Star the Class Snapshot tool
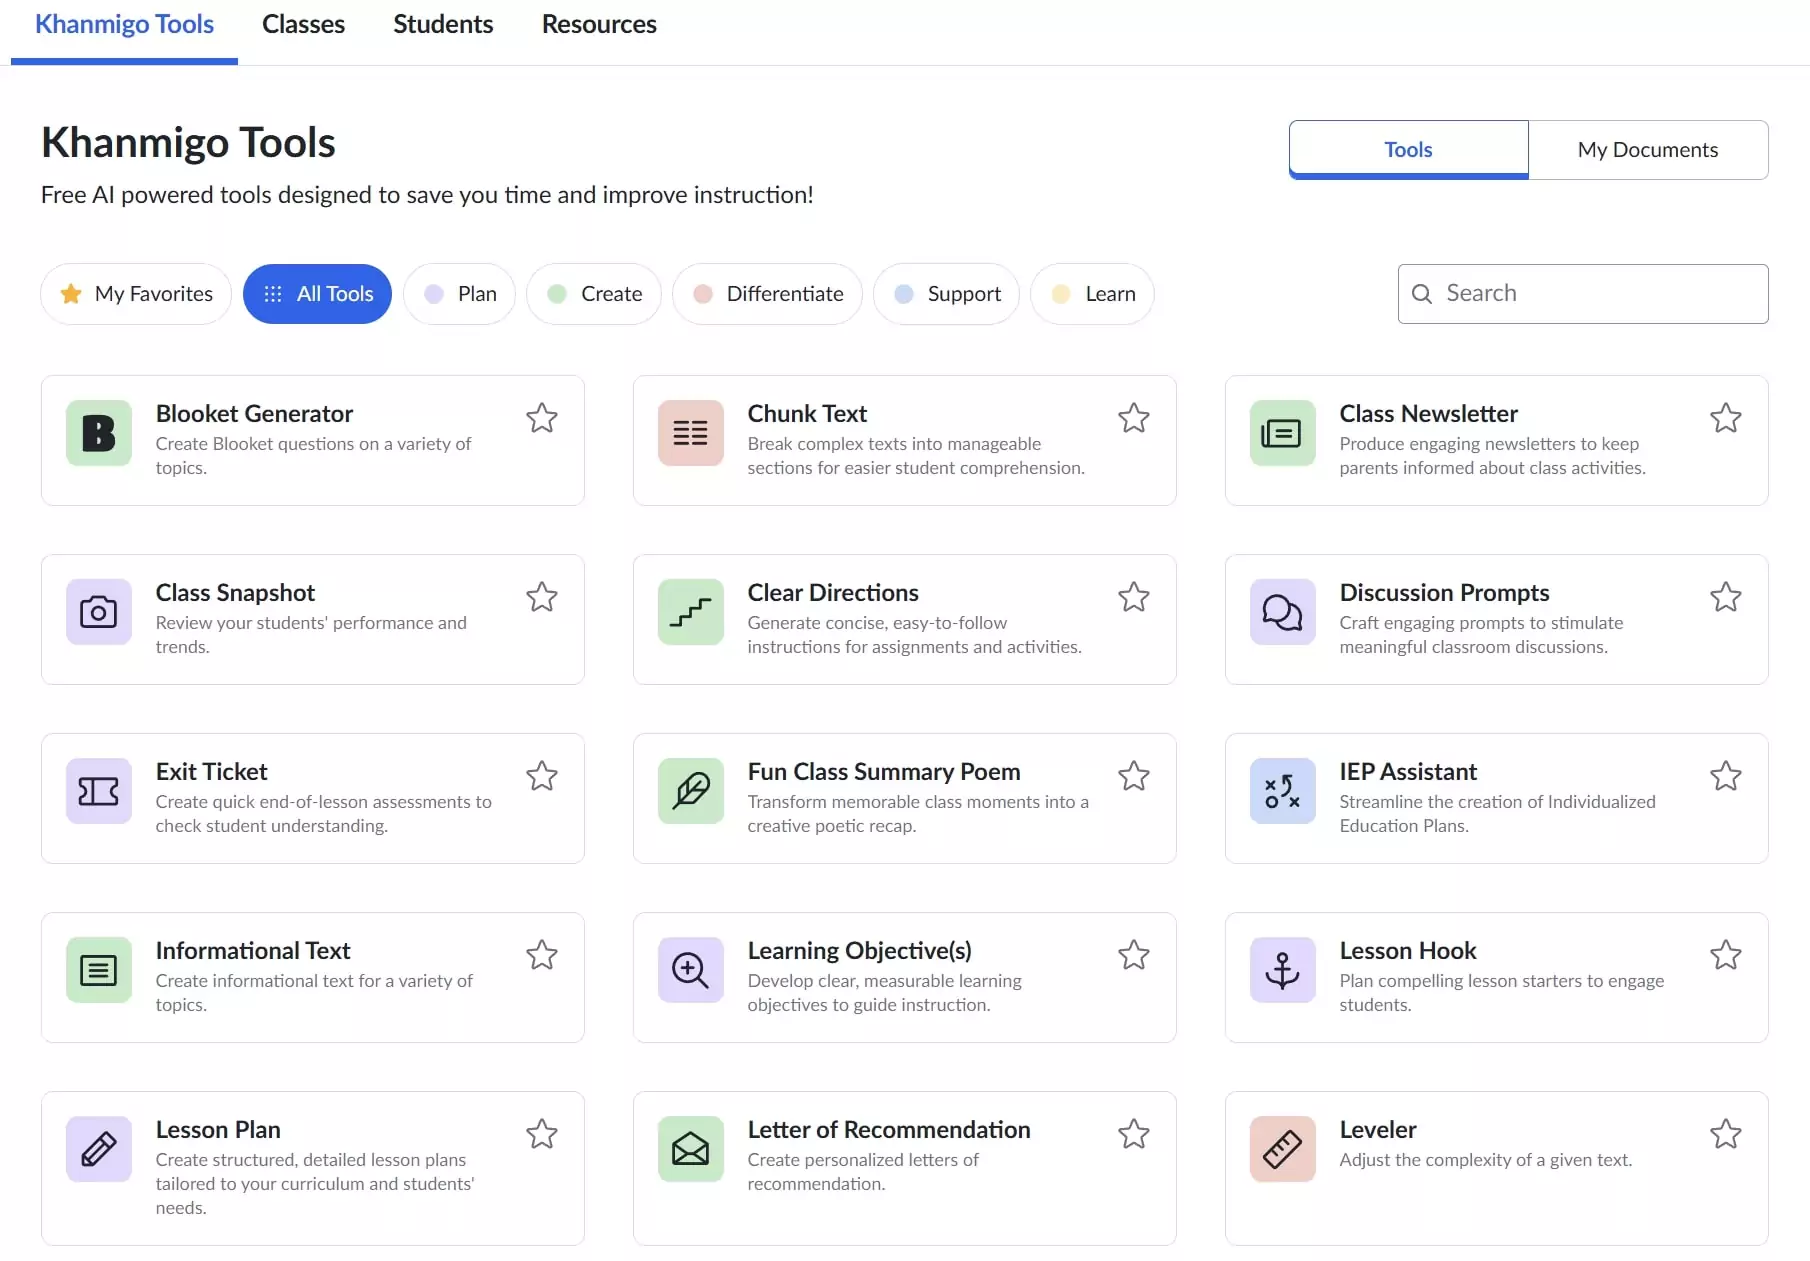The height and width of the screenshot is (1261, 1810). pos(542,597)
